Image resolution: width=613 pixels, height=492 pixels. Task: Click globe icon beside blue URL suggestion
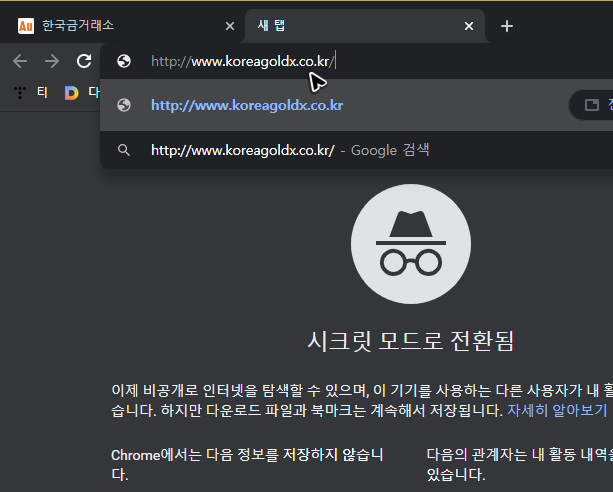point(124,105)
